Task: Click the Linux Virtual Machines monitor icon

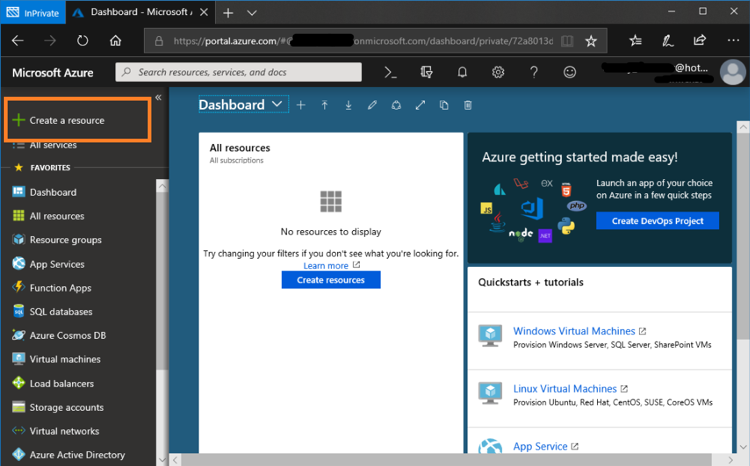Action: coord(490,393)
